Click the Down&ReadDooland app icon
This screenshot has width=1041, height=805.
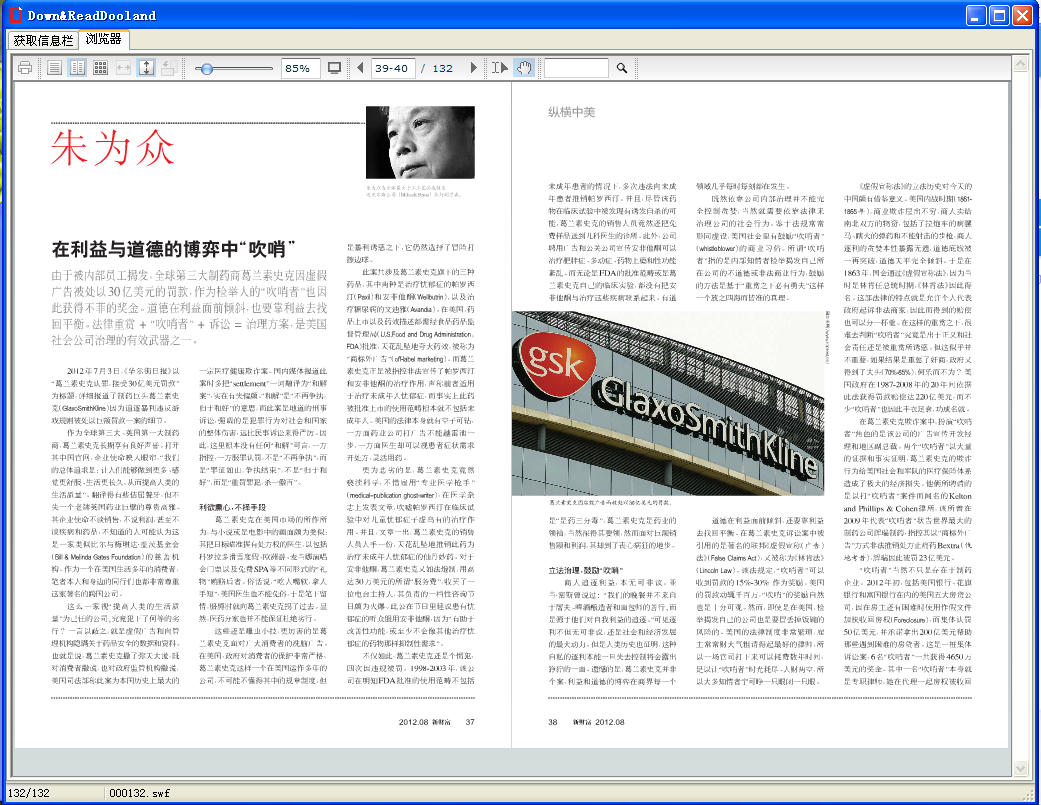click(15, 15)
